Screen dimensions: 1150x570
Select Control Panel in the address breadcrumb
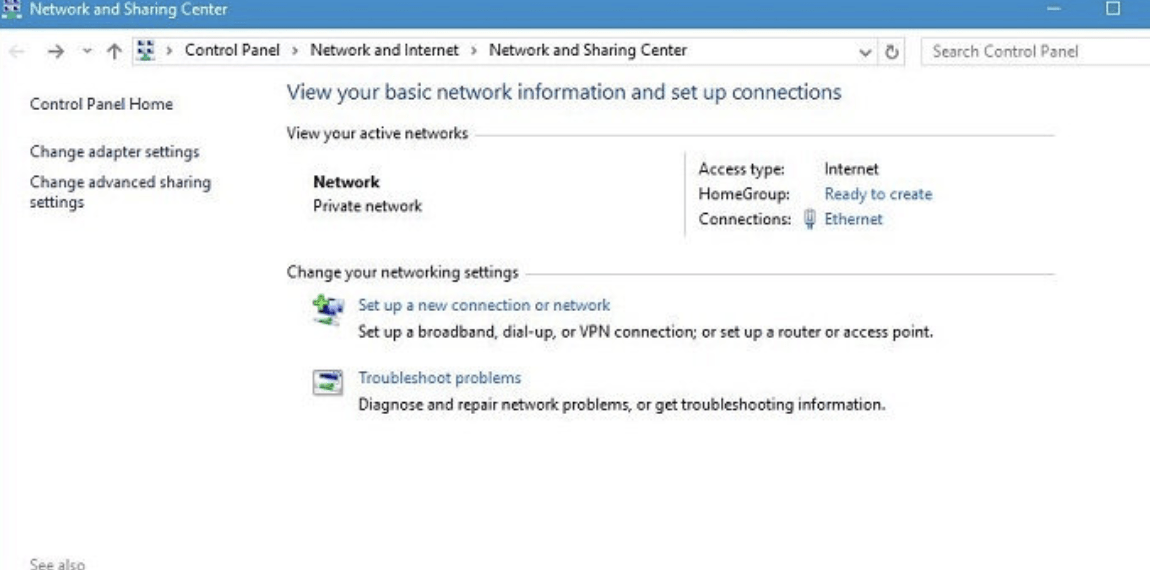pos(232,50)
